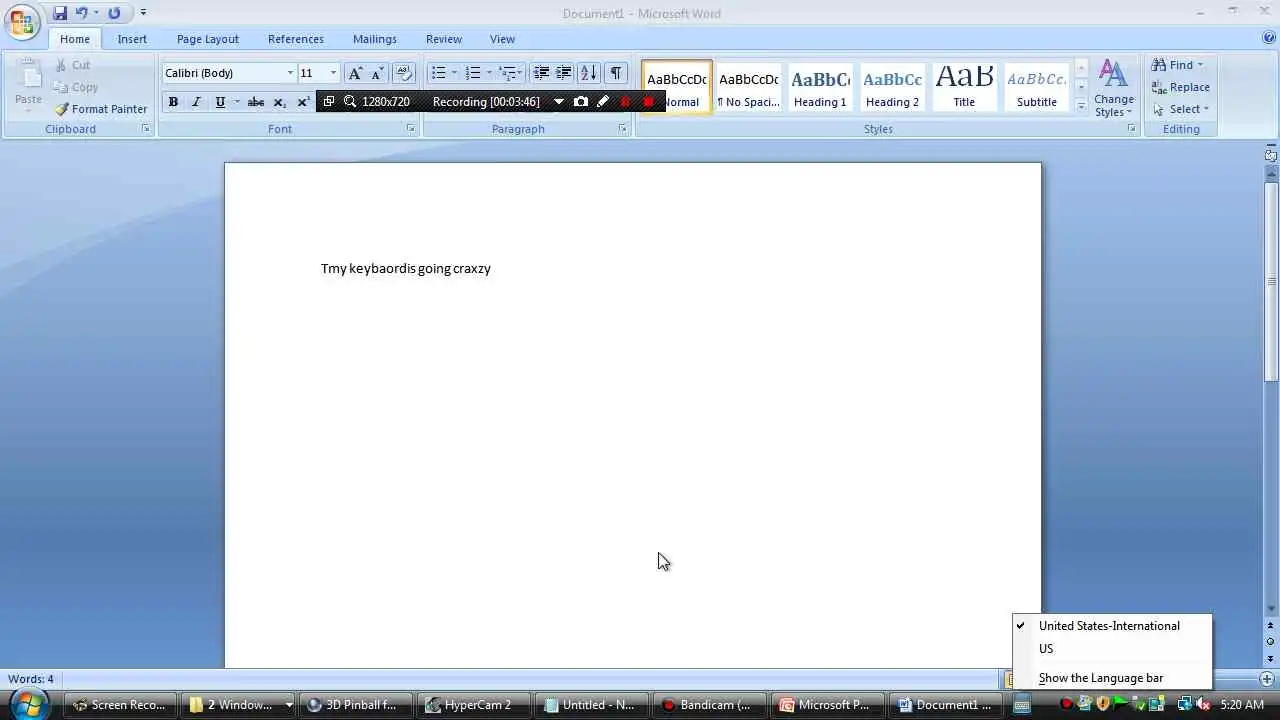Click Windows Start orb
Image resolution: width=1280 pixels, height=720 pixels.
pos(28,704)
